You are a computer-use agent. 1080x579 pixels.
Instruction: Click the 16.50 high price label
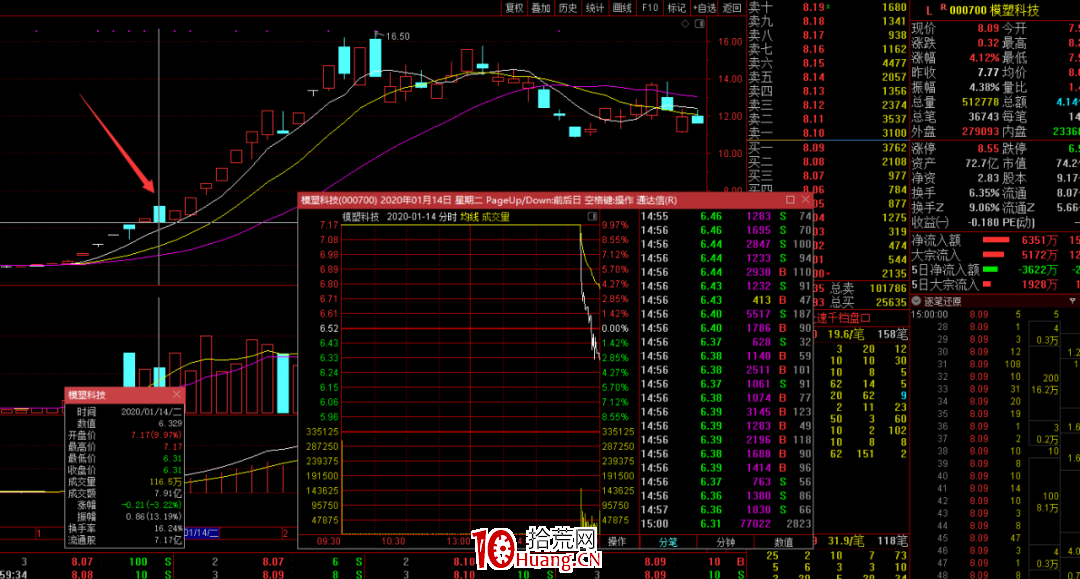click(397, 36)
